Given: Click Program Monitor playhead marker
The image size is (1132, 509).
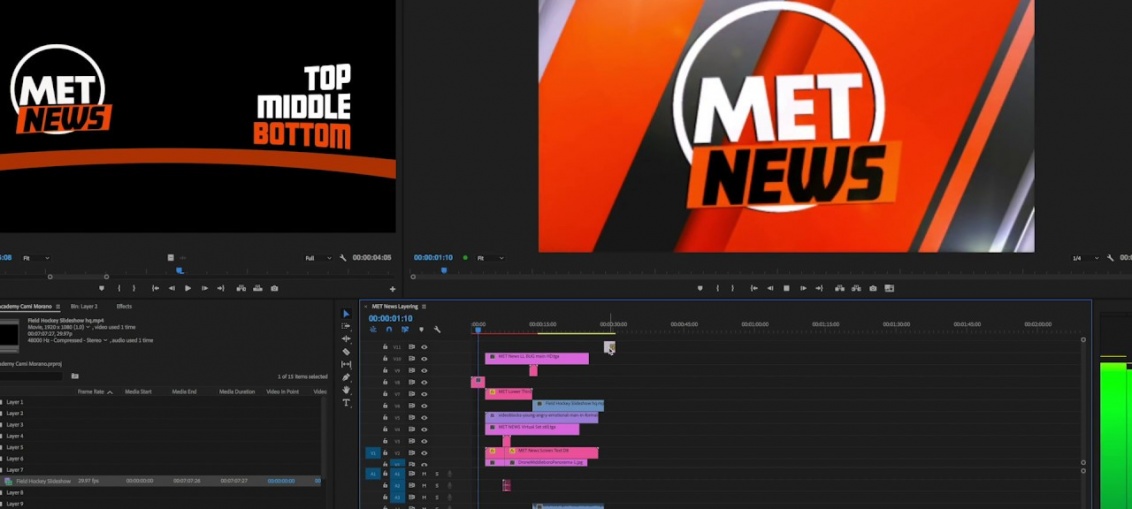Looking at the screenshot, I should point(444,270).
